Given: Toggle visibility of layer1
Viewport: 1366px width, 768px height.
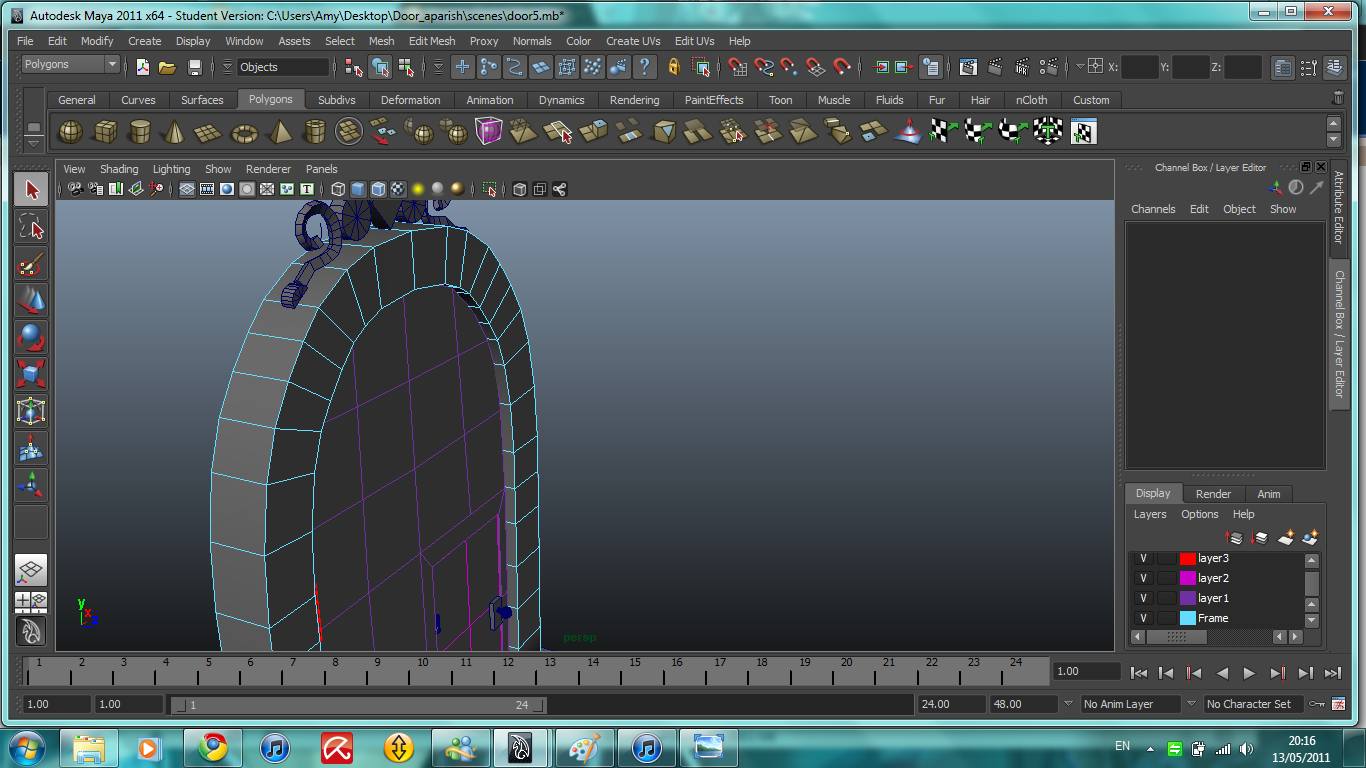Looking at the screenshot, I should tap(1143, 598).
